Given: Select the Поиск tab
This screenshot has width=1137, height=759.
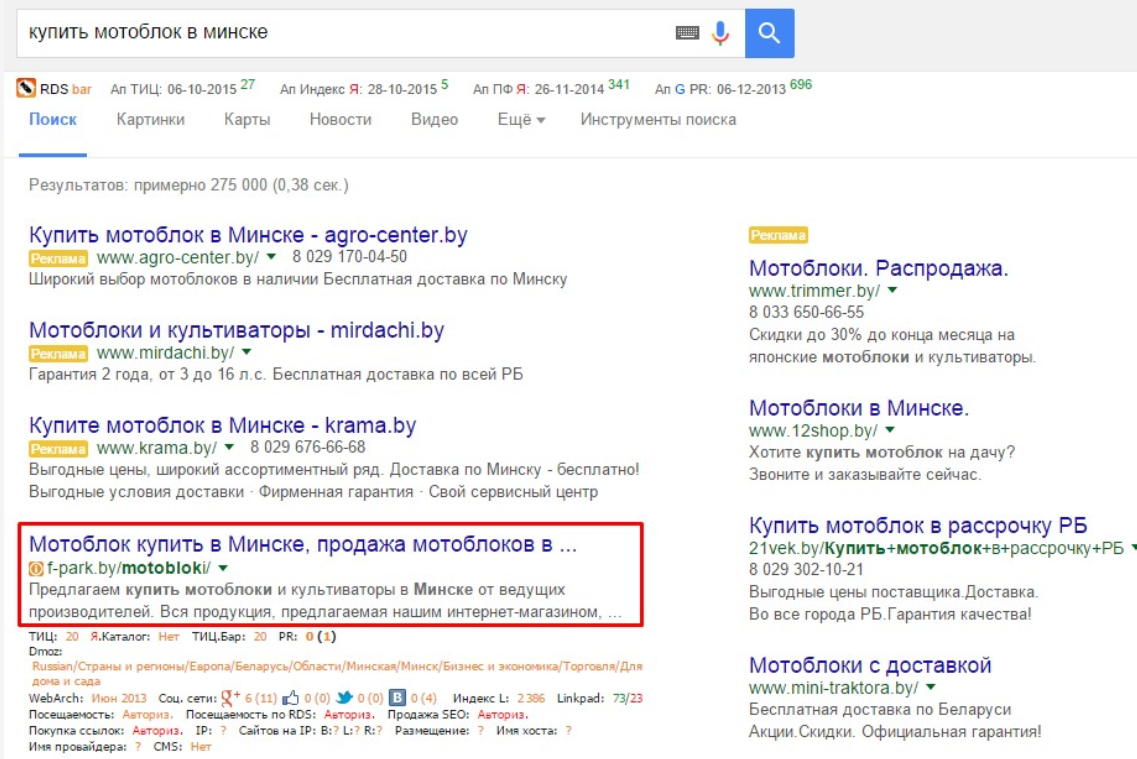Looking at the screenshot, I should [53, 120].
